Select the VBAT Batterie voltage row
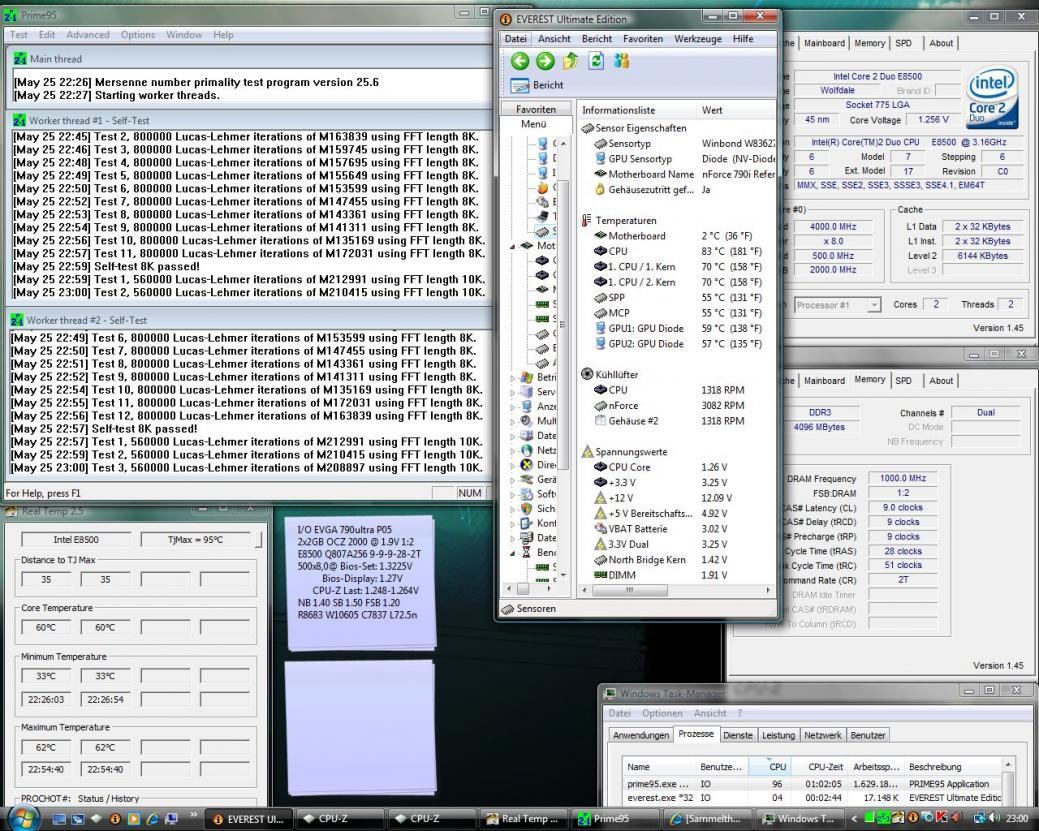This screenshot has width=1039, height=831. click(684, 529)
